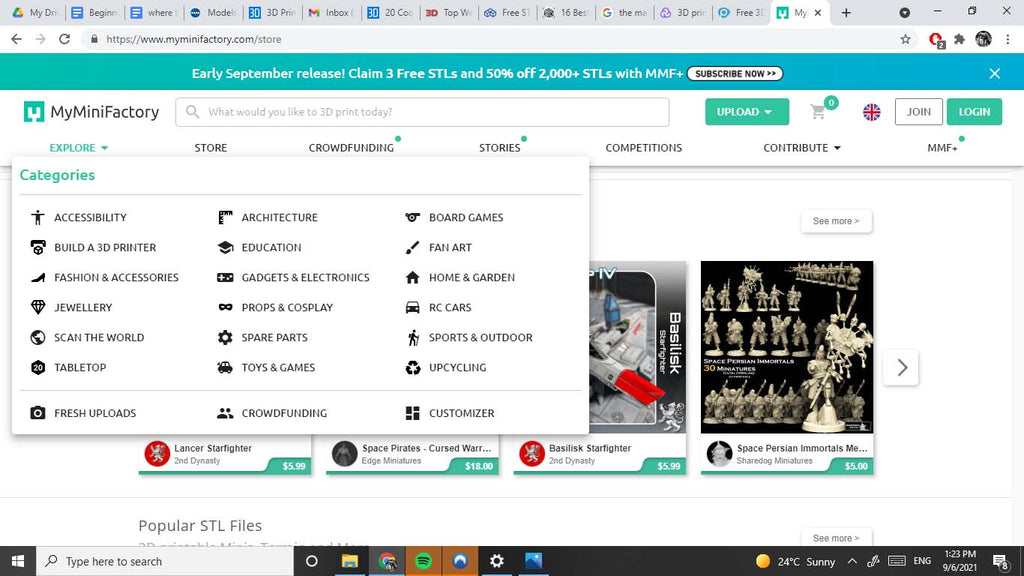Image resolution: width=1024 pixels, height=576 pixels.
Task: Select the Sports & Outdoor hiker icon
Action: pyautogui.click(x=413, y=338)
